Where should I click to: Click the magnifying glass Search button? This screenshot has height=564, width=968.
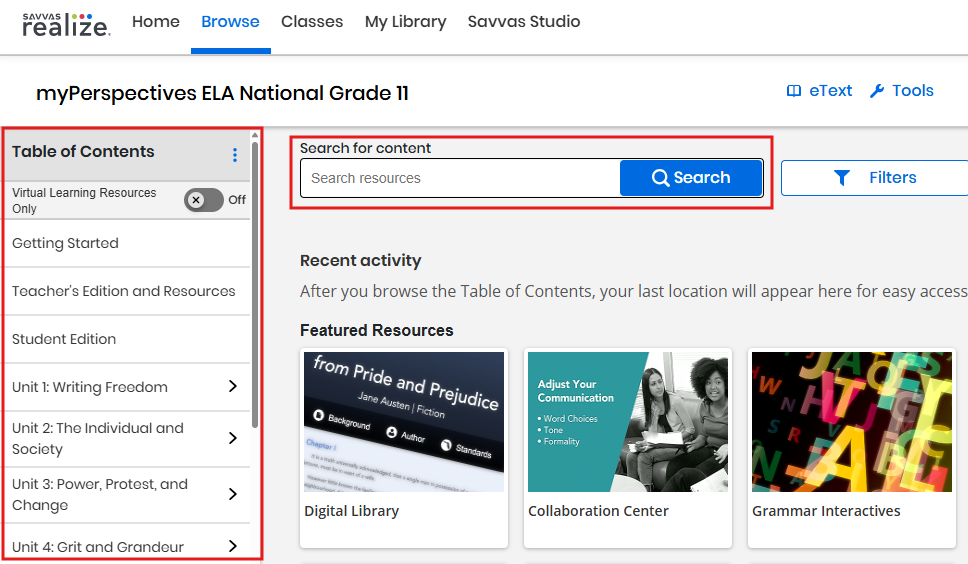(x=691, y=178)
